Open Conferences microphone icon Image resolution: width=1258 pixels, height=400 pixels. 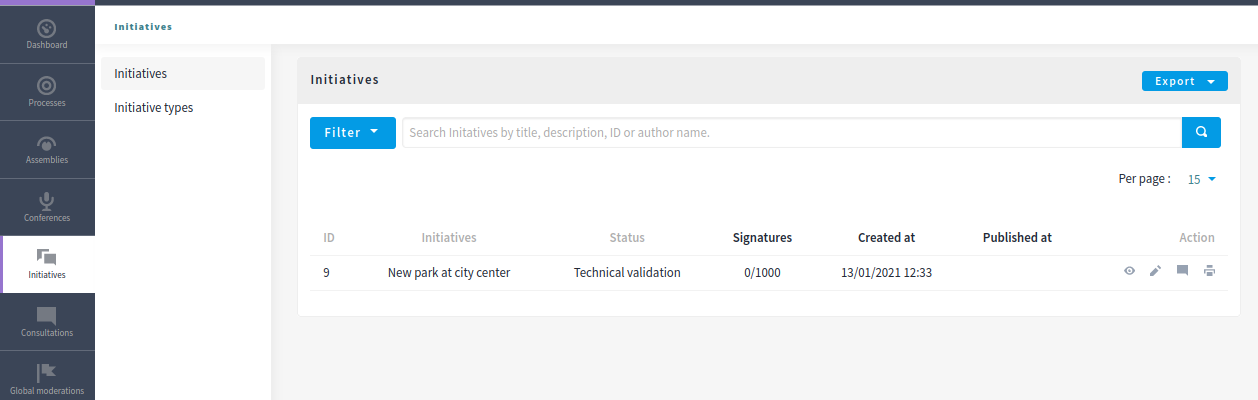tap(47, 201)
